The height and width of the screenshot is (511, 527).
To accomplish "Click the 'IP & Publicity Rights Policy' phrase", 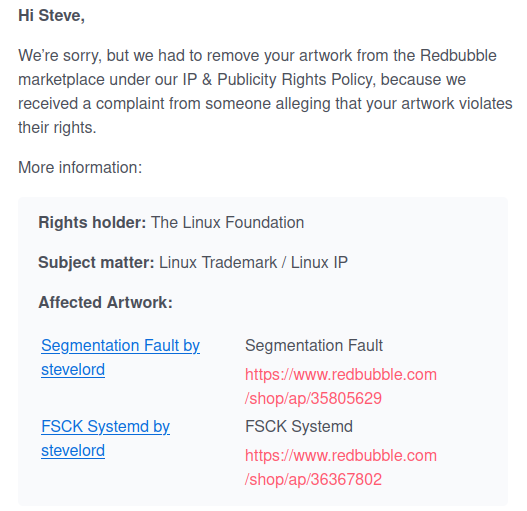I will tap(279, 80).
